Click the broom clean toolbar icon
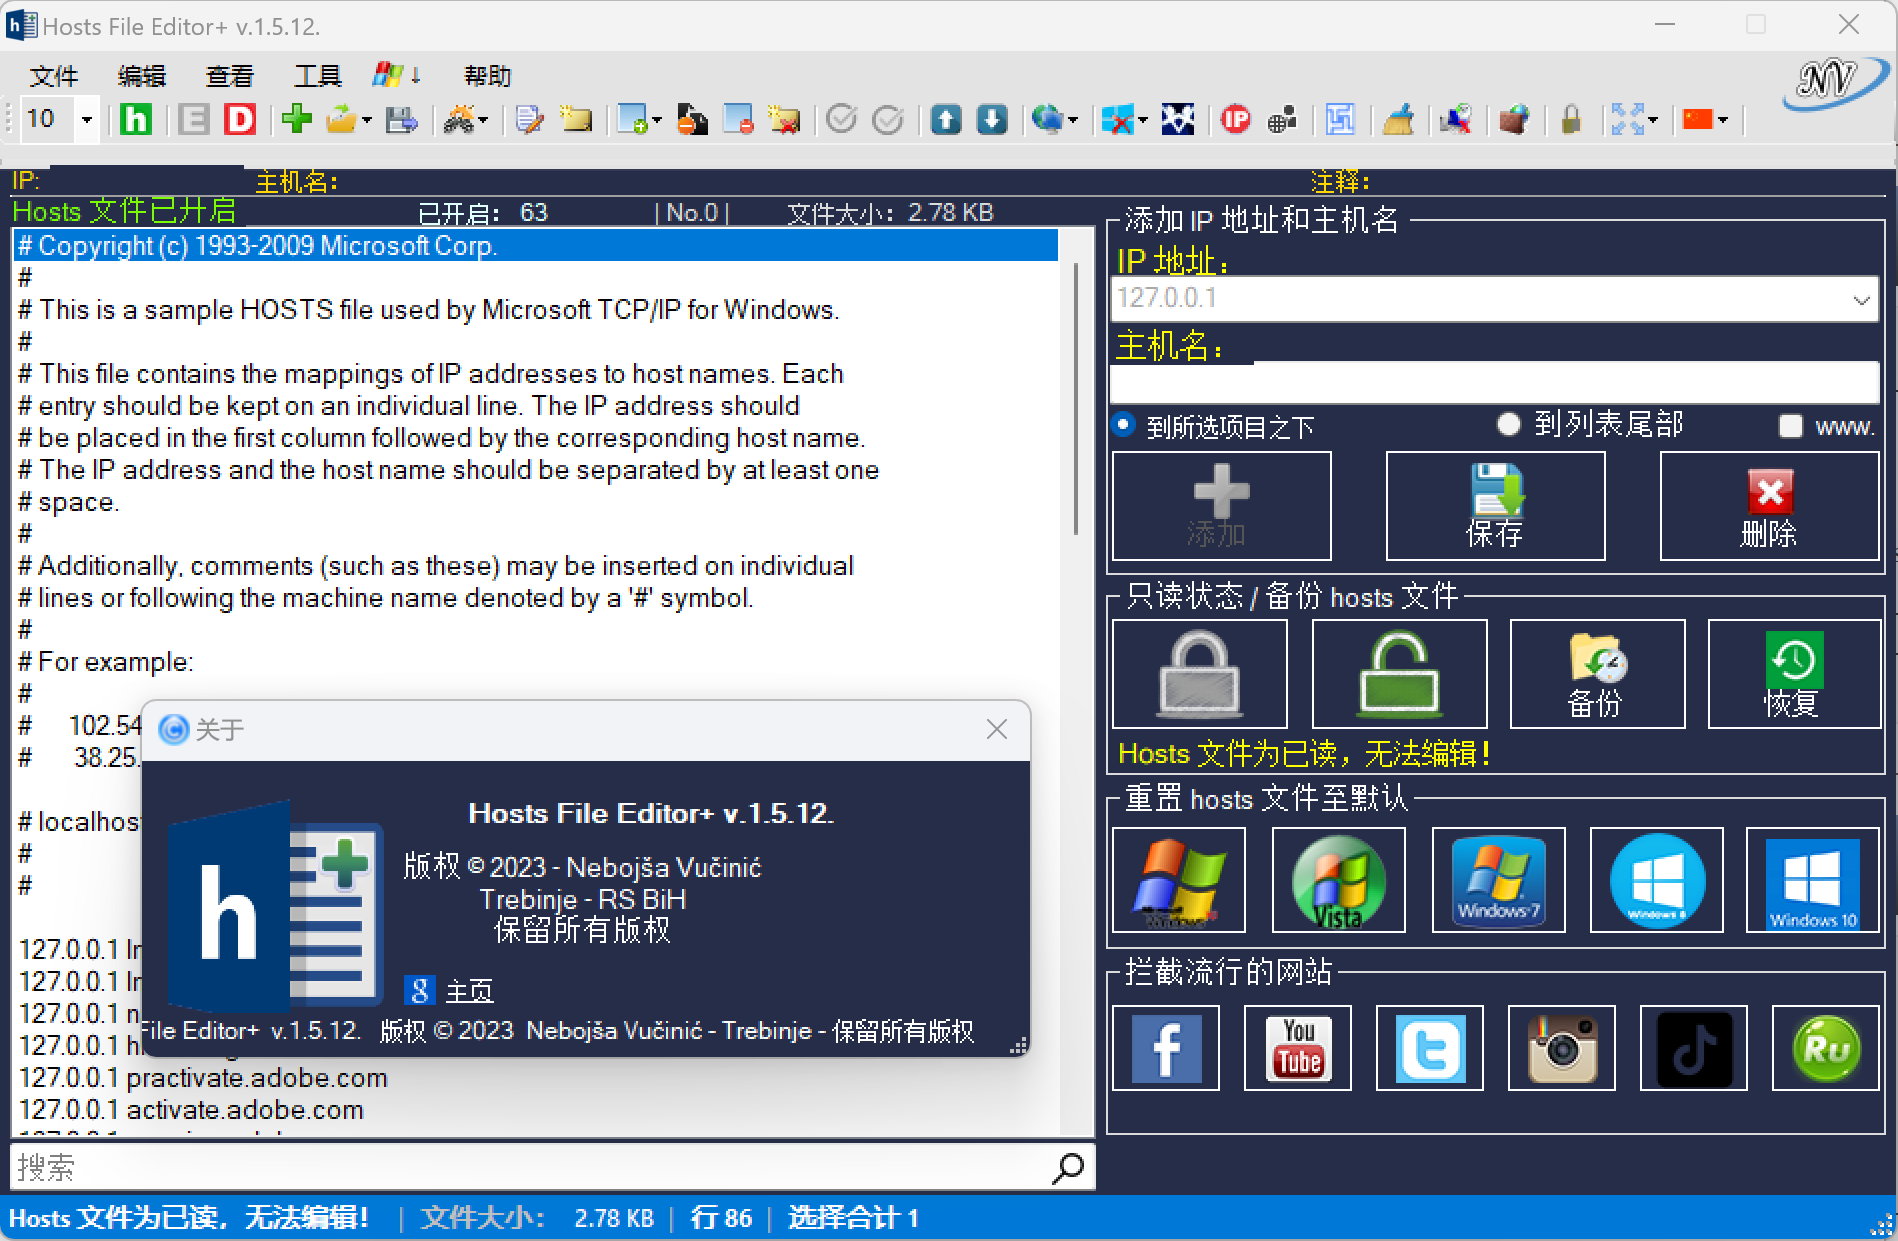Viewport: 1898px width, 1241px height. pos(1398,120)
